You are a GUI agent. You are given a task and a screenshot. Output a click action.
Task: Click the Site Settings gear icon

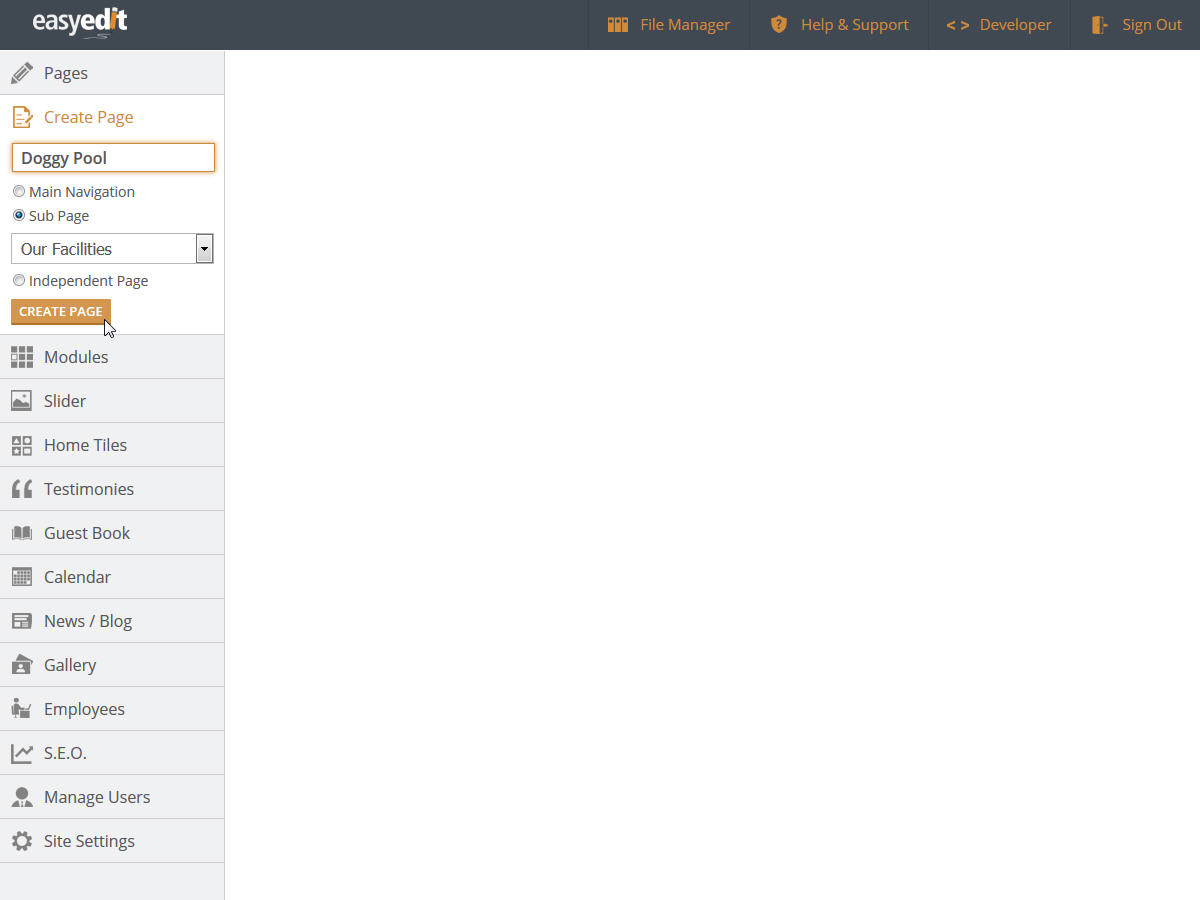[x=22, y=841]
